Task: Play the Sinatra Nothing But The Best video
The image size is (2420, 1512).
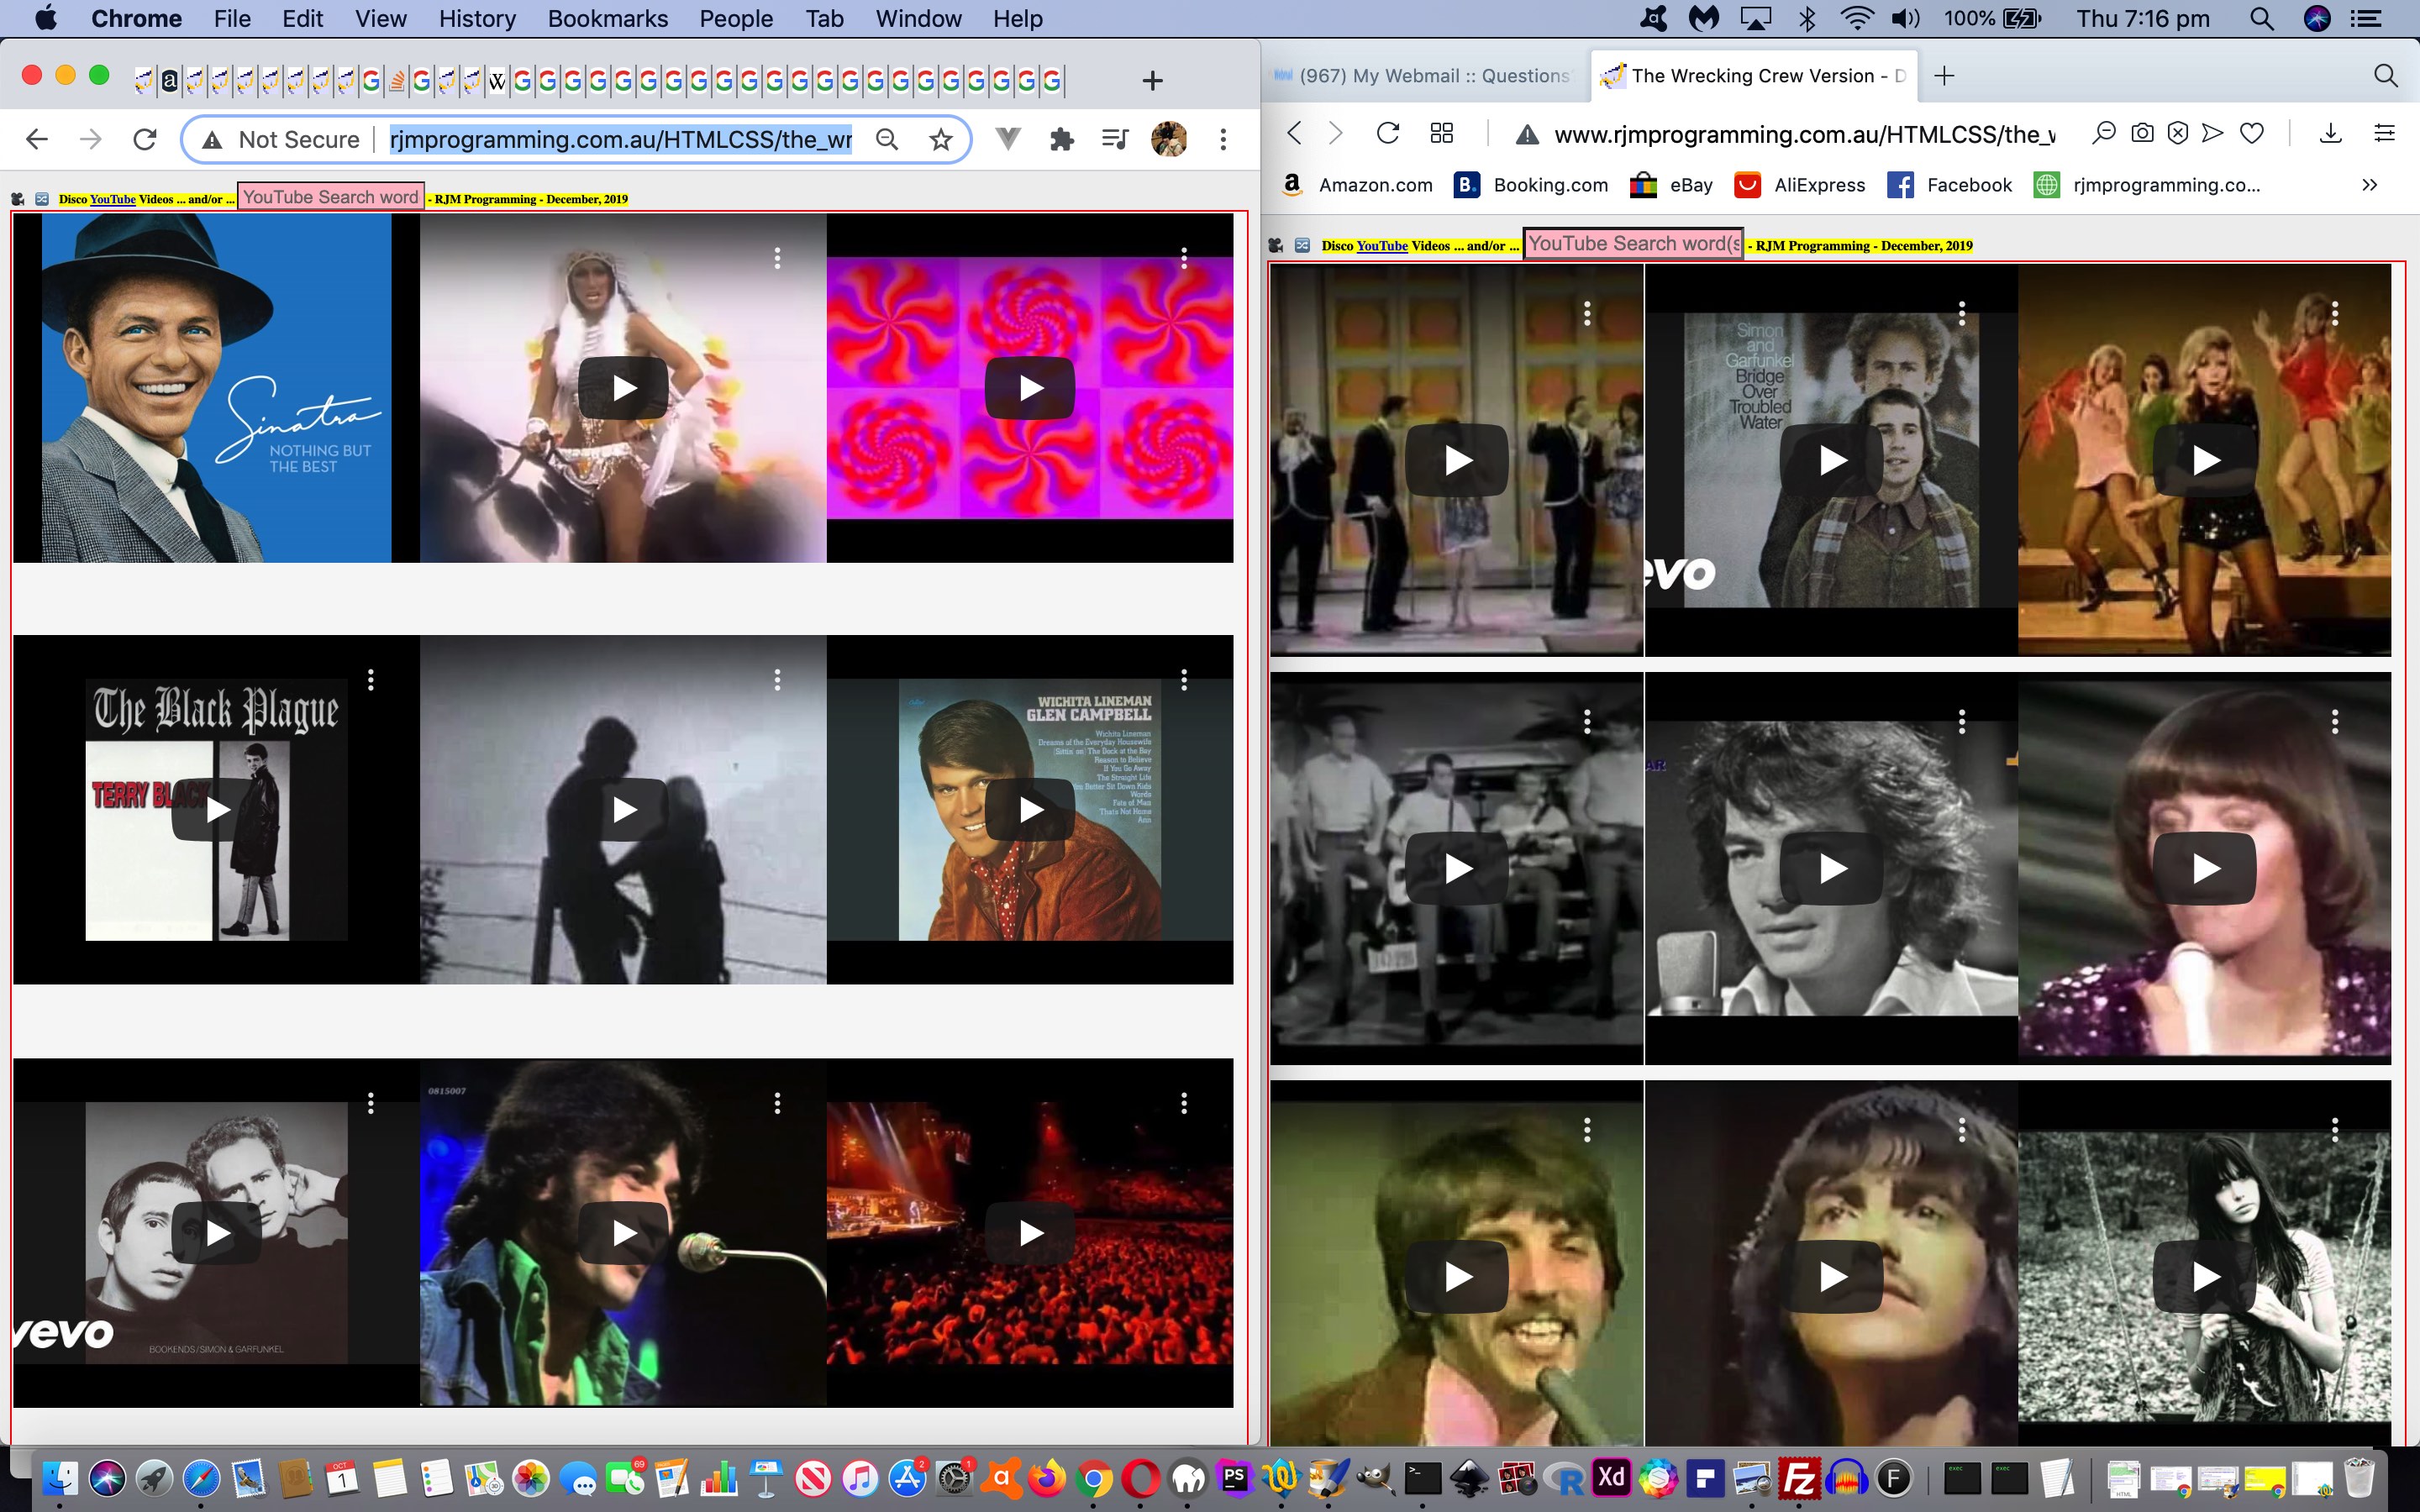Action: [216, 388]
